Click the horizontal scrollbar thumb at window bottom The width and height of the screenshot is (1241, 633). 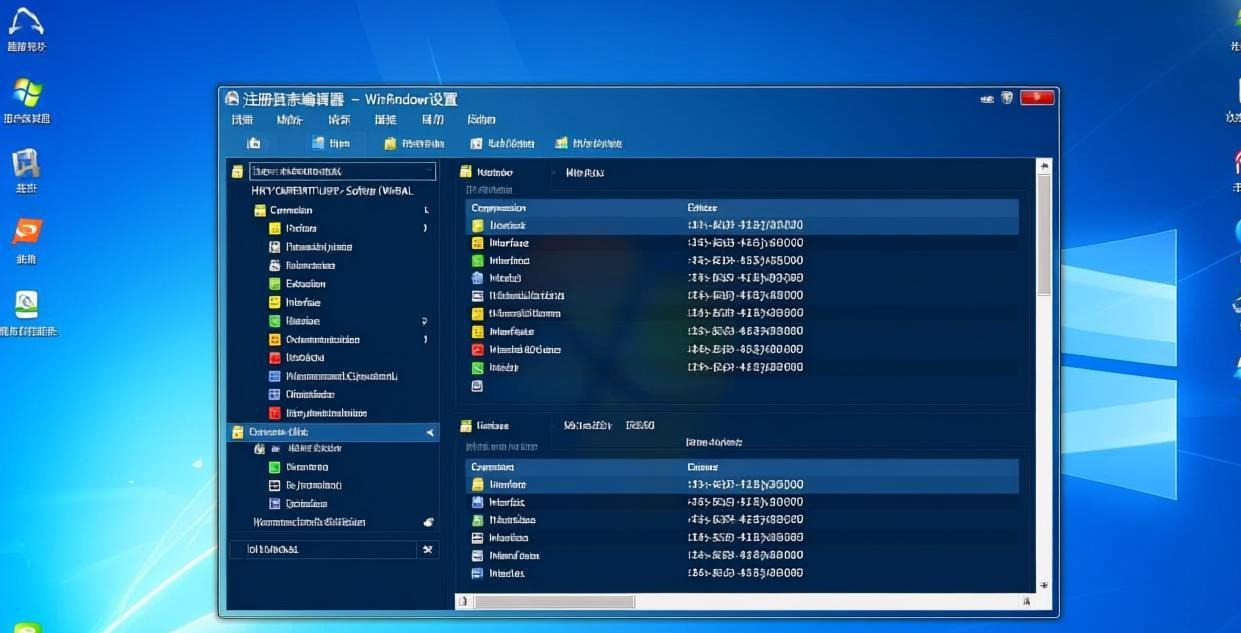pos(554,602)
